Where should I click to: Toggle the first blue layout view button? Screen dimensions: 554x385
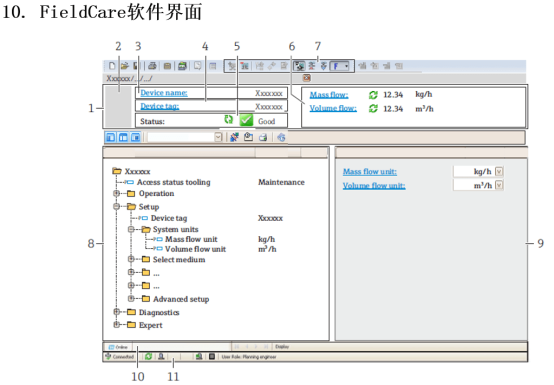coord(111,137)
